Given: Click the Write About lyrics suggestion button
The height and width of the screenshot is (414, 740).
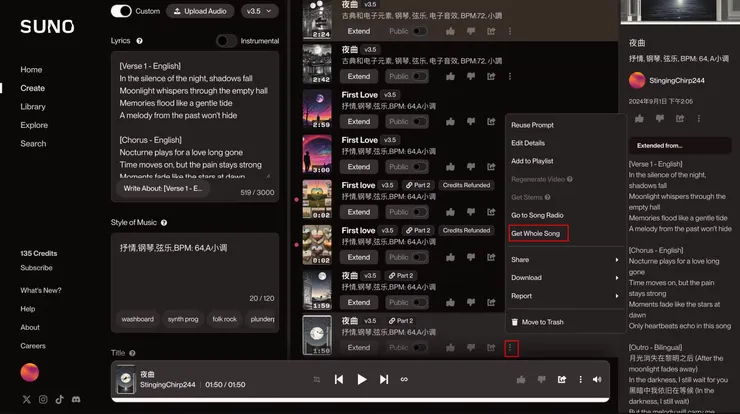Looking at the screenshot, I should tap(163, 188).
